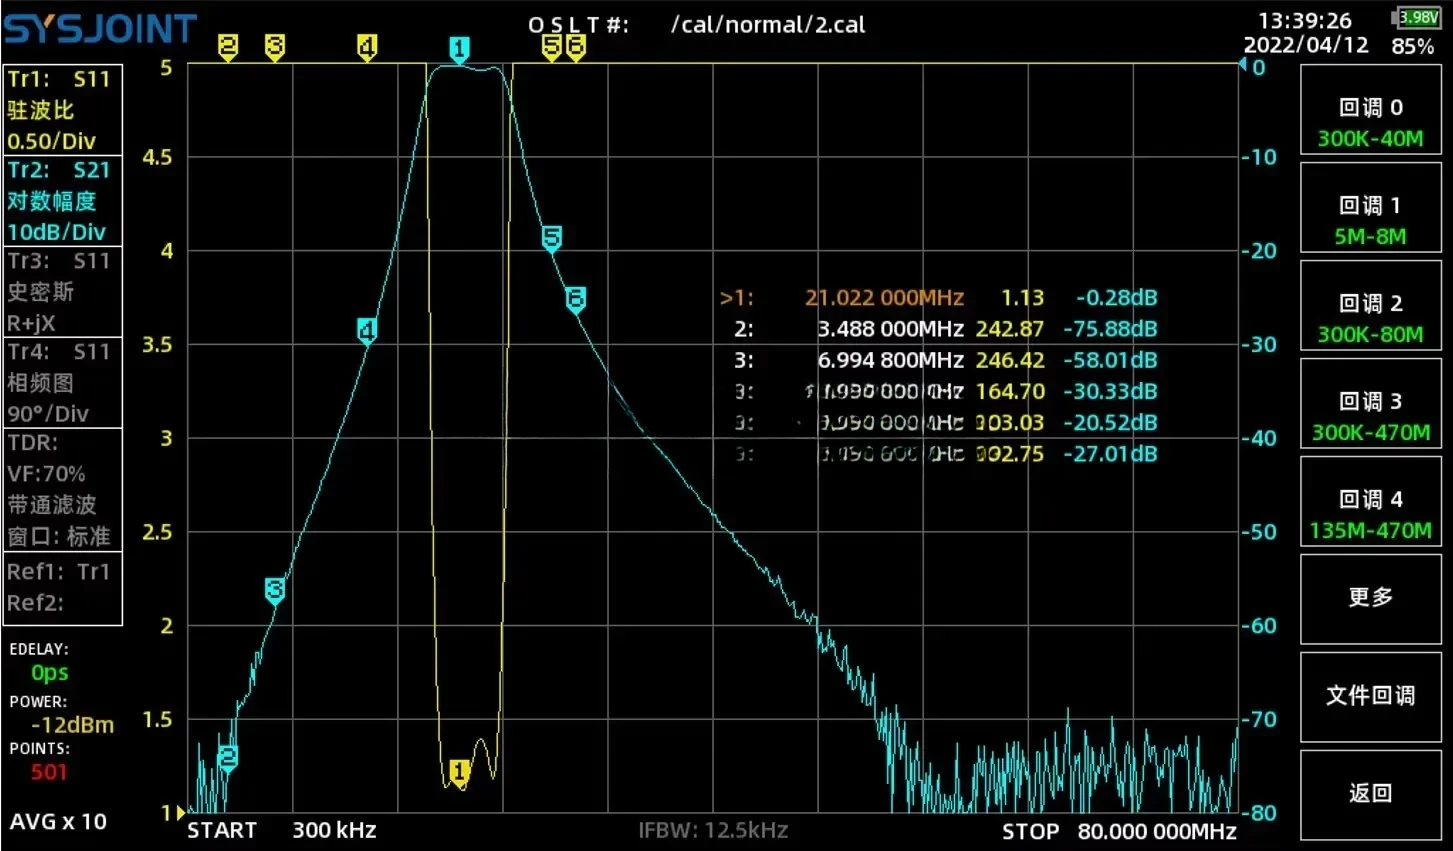The width and height of the screenshot is (1453, 851).
Task: Select the Tr1 S11 驻波比 trace panel
Action: pyautogui.click(x=63, y=110)
